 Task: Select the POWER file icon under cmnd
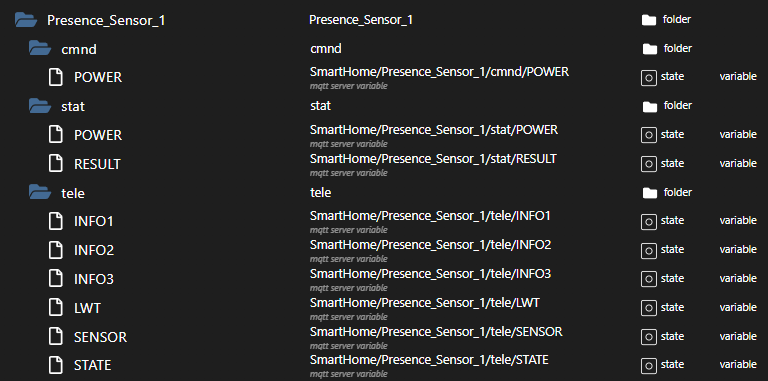(56, 77)
